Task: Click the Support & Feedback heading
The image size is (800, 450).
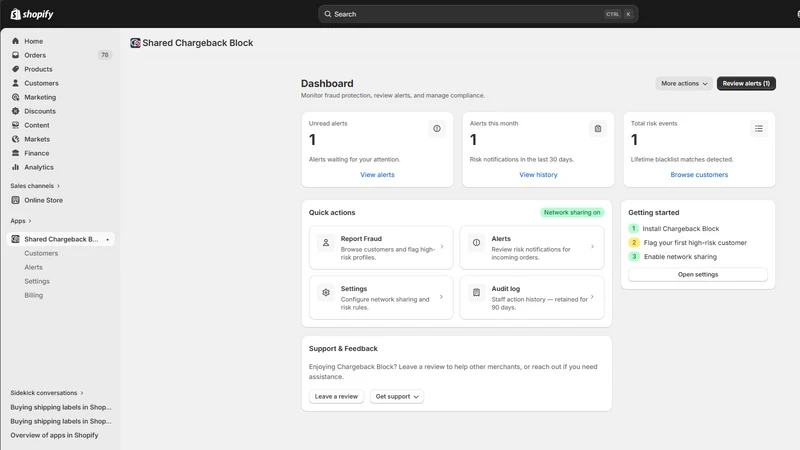Action: tap(343, 348)
